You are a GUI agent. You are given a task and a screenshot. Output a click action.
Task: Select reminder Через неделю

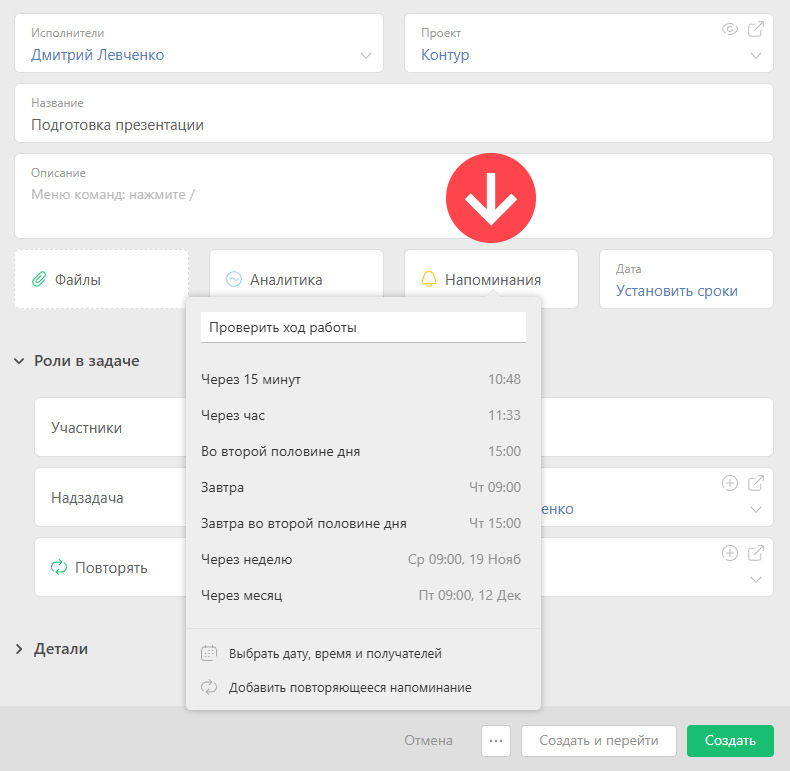361,559
